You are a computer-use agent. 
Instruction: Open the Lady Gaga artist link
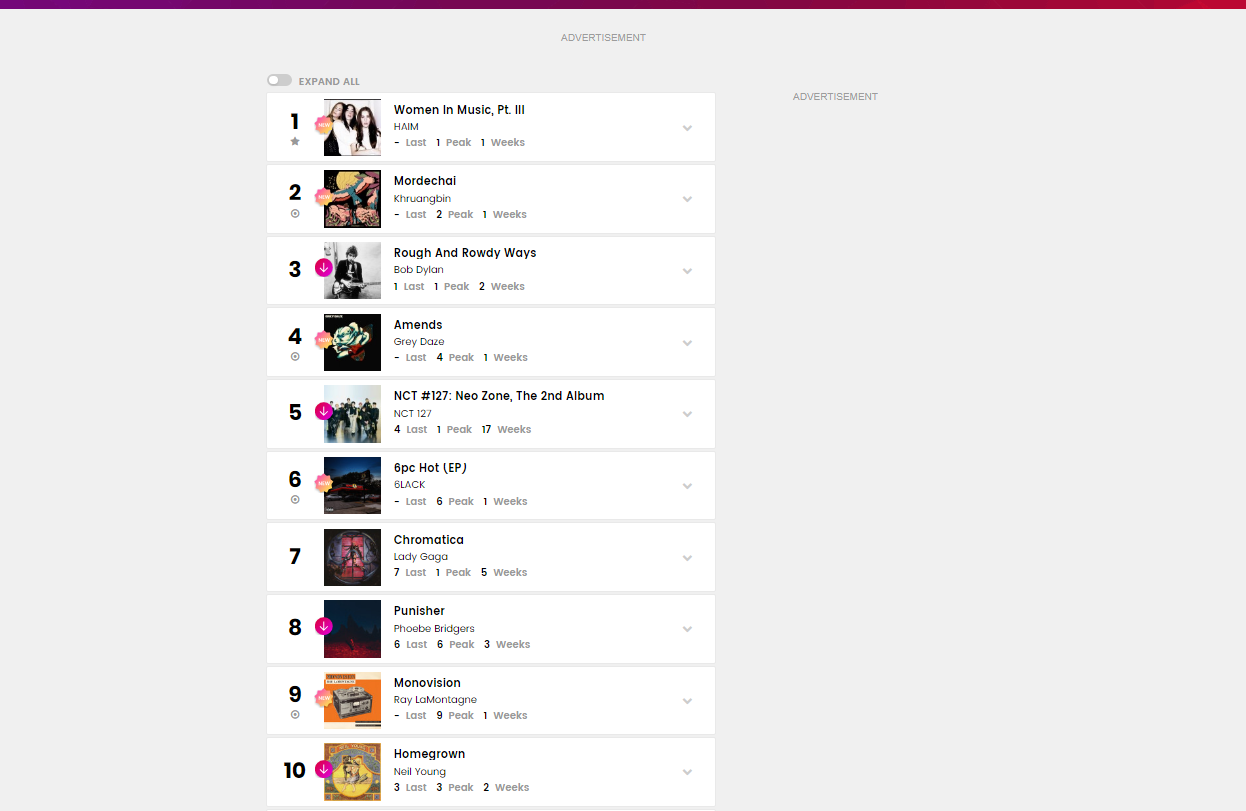tap(421, 557)
